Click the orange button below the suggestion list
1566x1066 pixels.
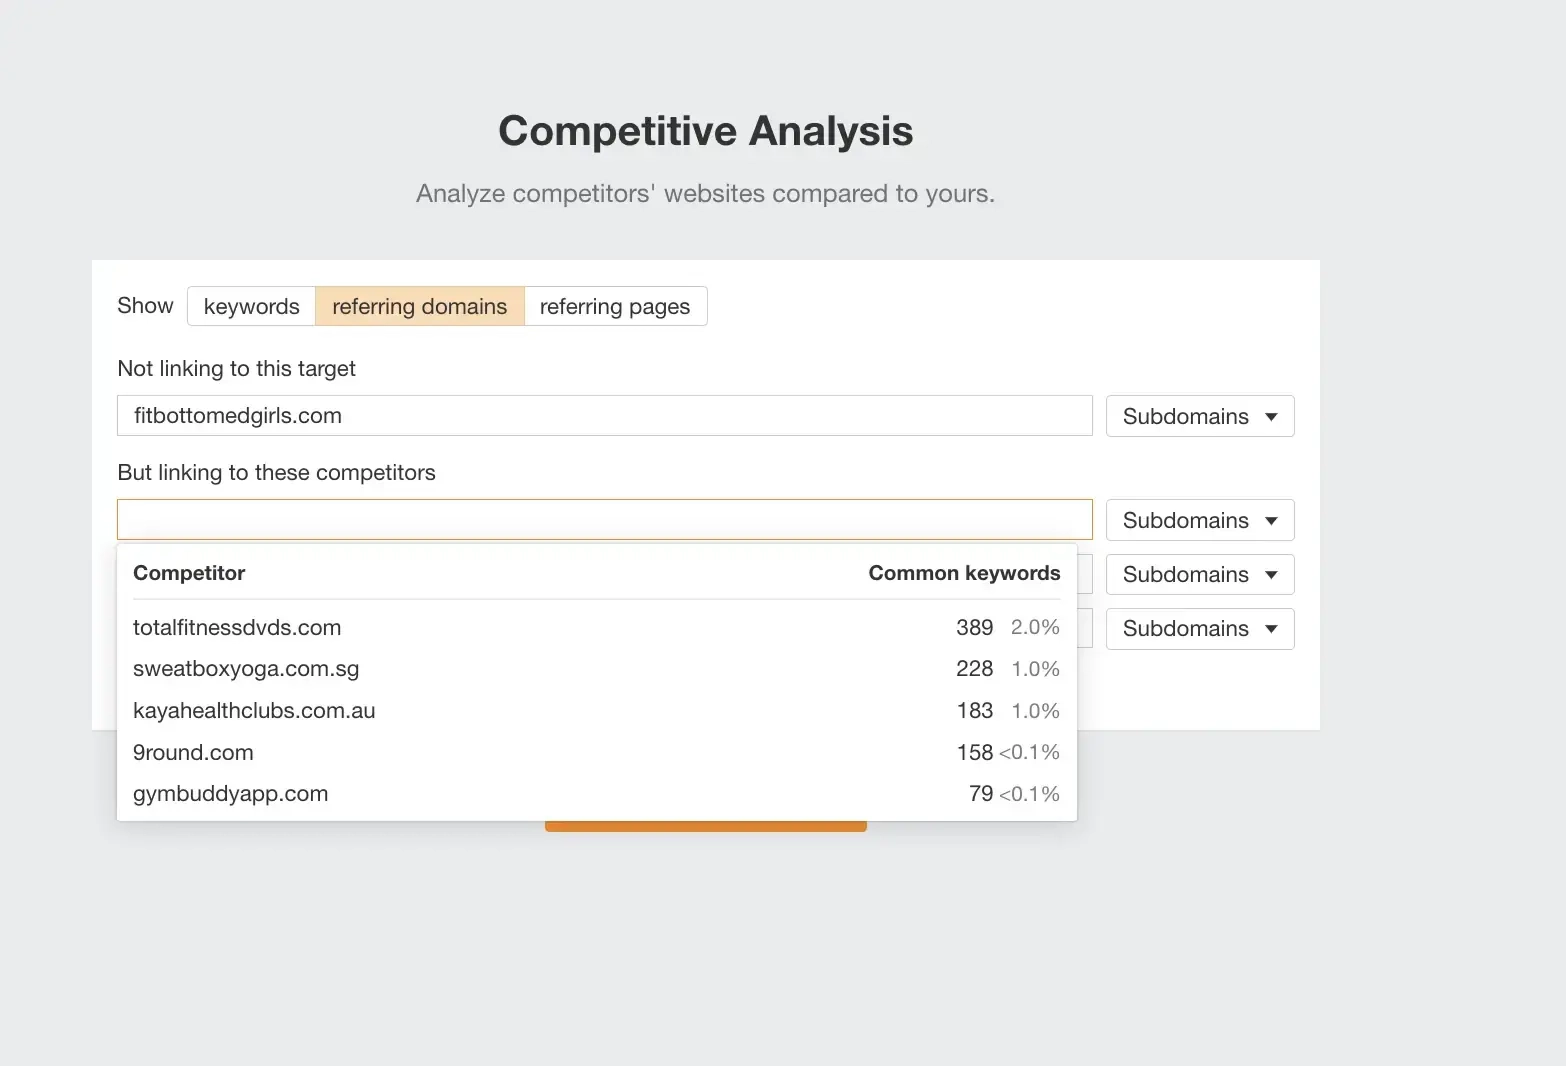tap(705, 827)
